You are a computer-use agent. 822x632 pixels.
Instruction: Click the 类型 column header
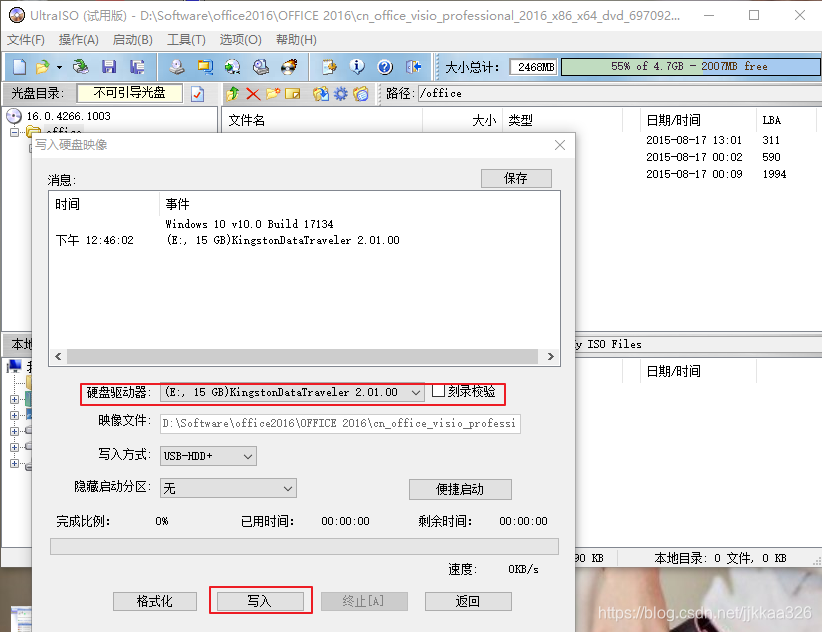click(x=563, y=121)
